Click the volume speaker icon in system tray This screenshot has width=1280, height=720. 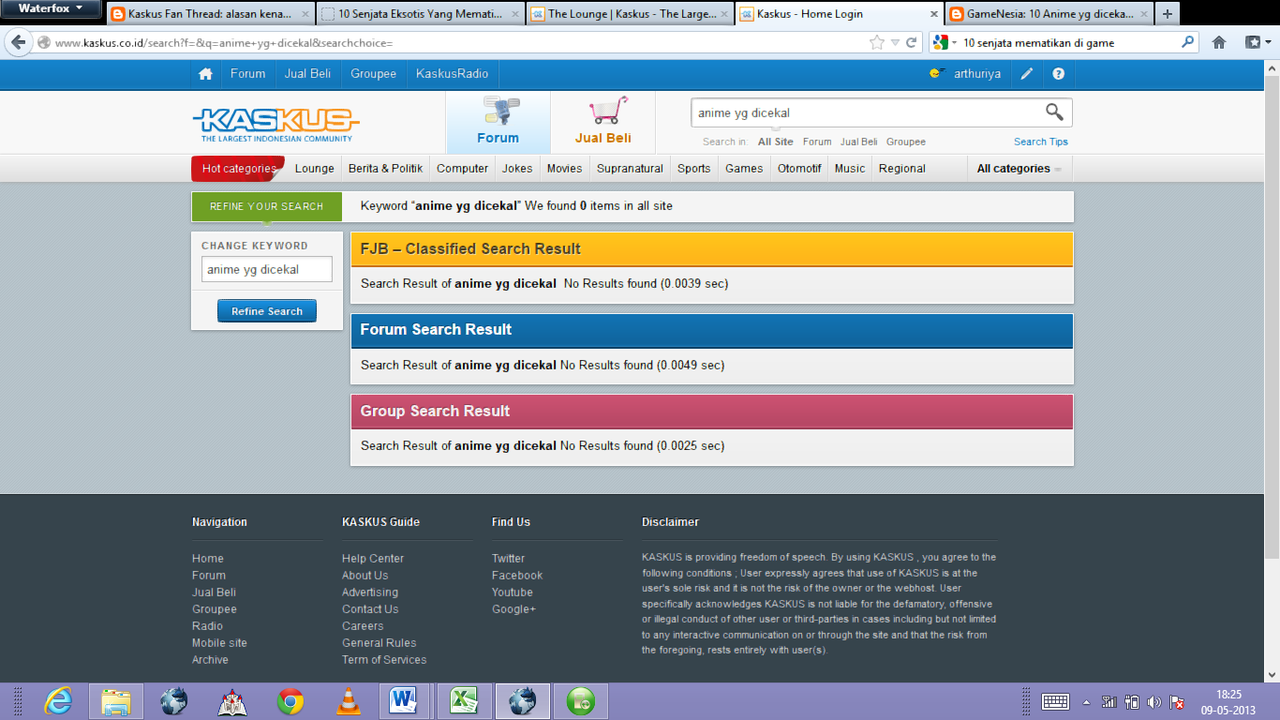click(1155, 702)
